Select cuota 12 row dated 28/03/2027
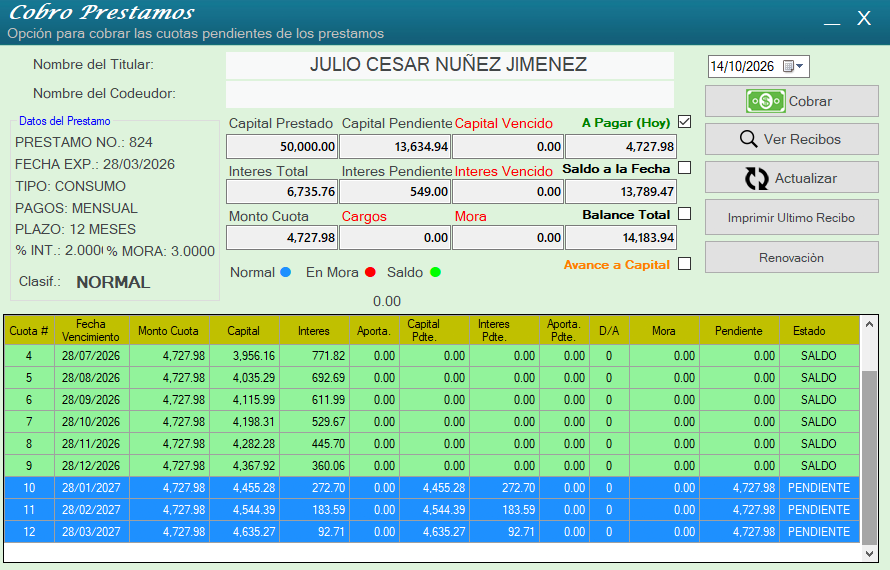Image resolution: width=890 pixels, height=570 pixels. pyautogui.click(x=432, y=531)
